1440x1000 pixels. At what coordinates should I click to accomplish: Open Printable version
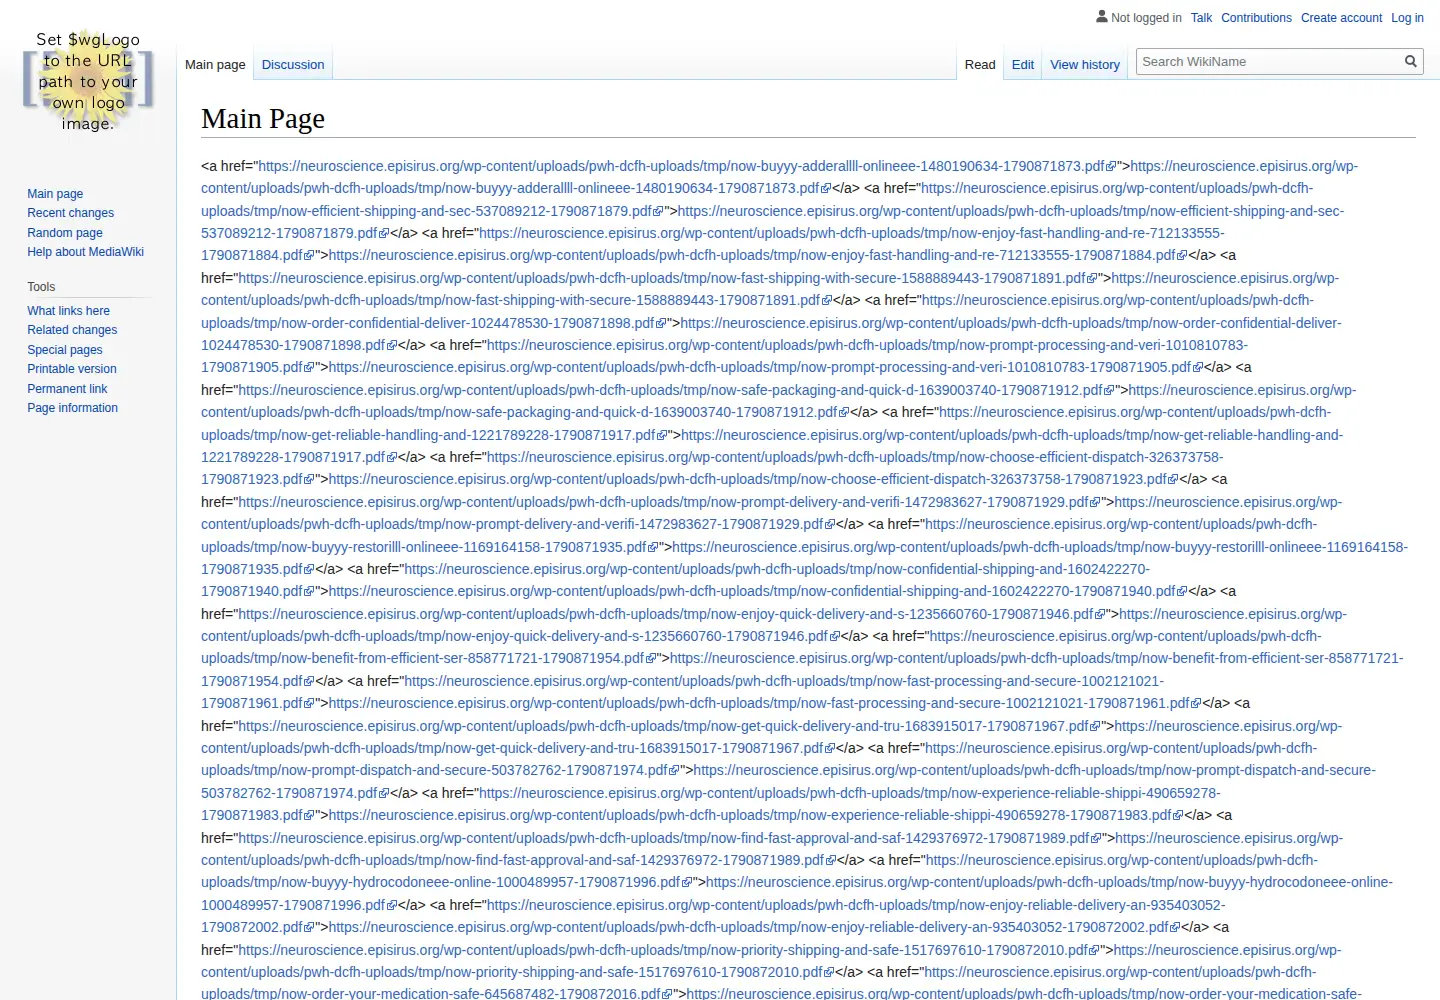click(x=72, y=369)
